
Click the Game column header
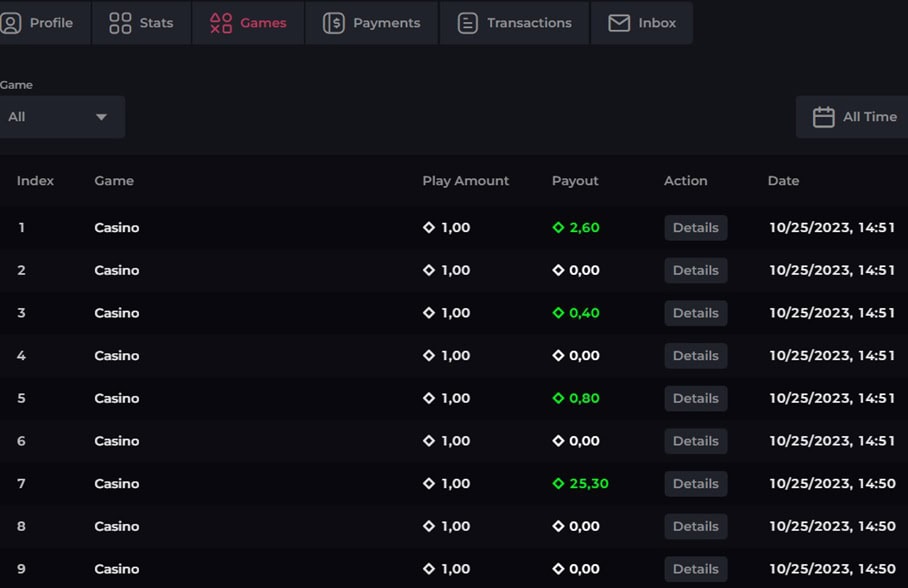114,181
